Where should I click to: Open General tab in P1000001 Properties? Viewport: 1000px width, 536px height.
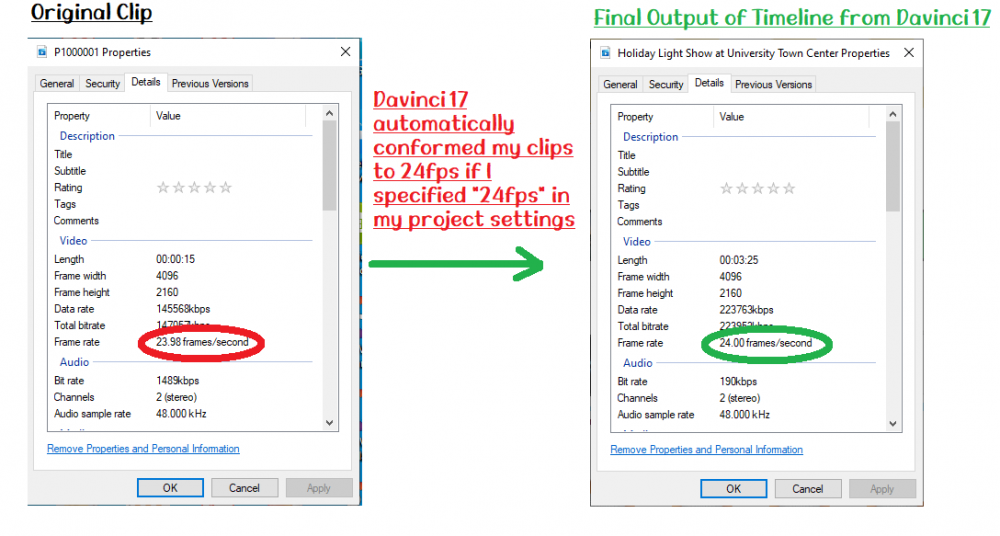click(x=57, y=84)
